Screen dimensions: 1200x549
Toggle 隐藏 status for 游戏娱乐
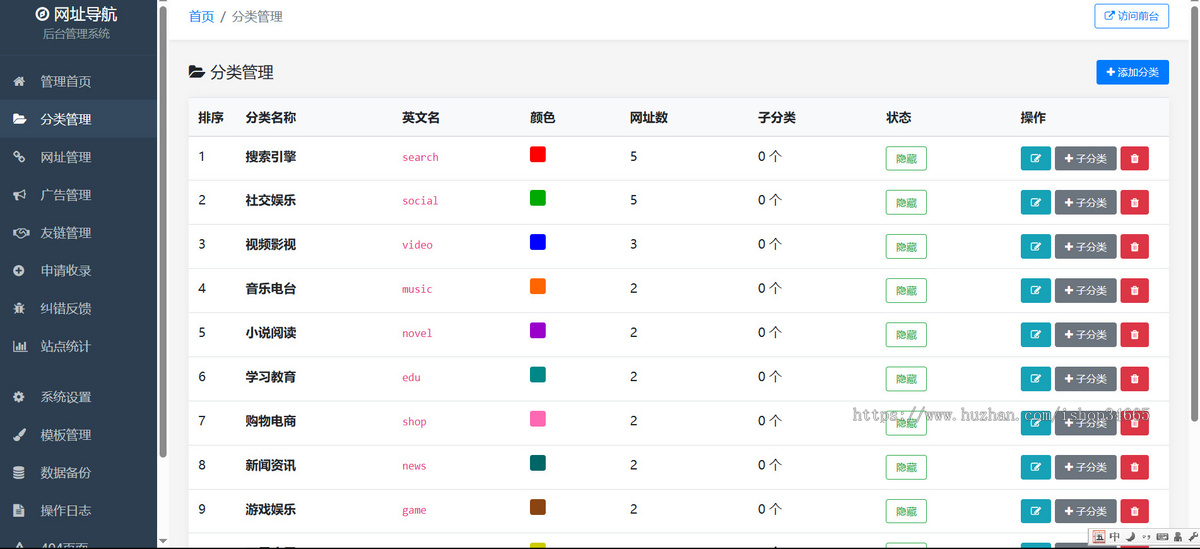click(906, 510)
